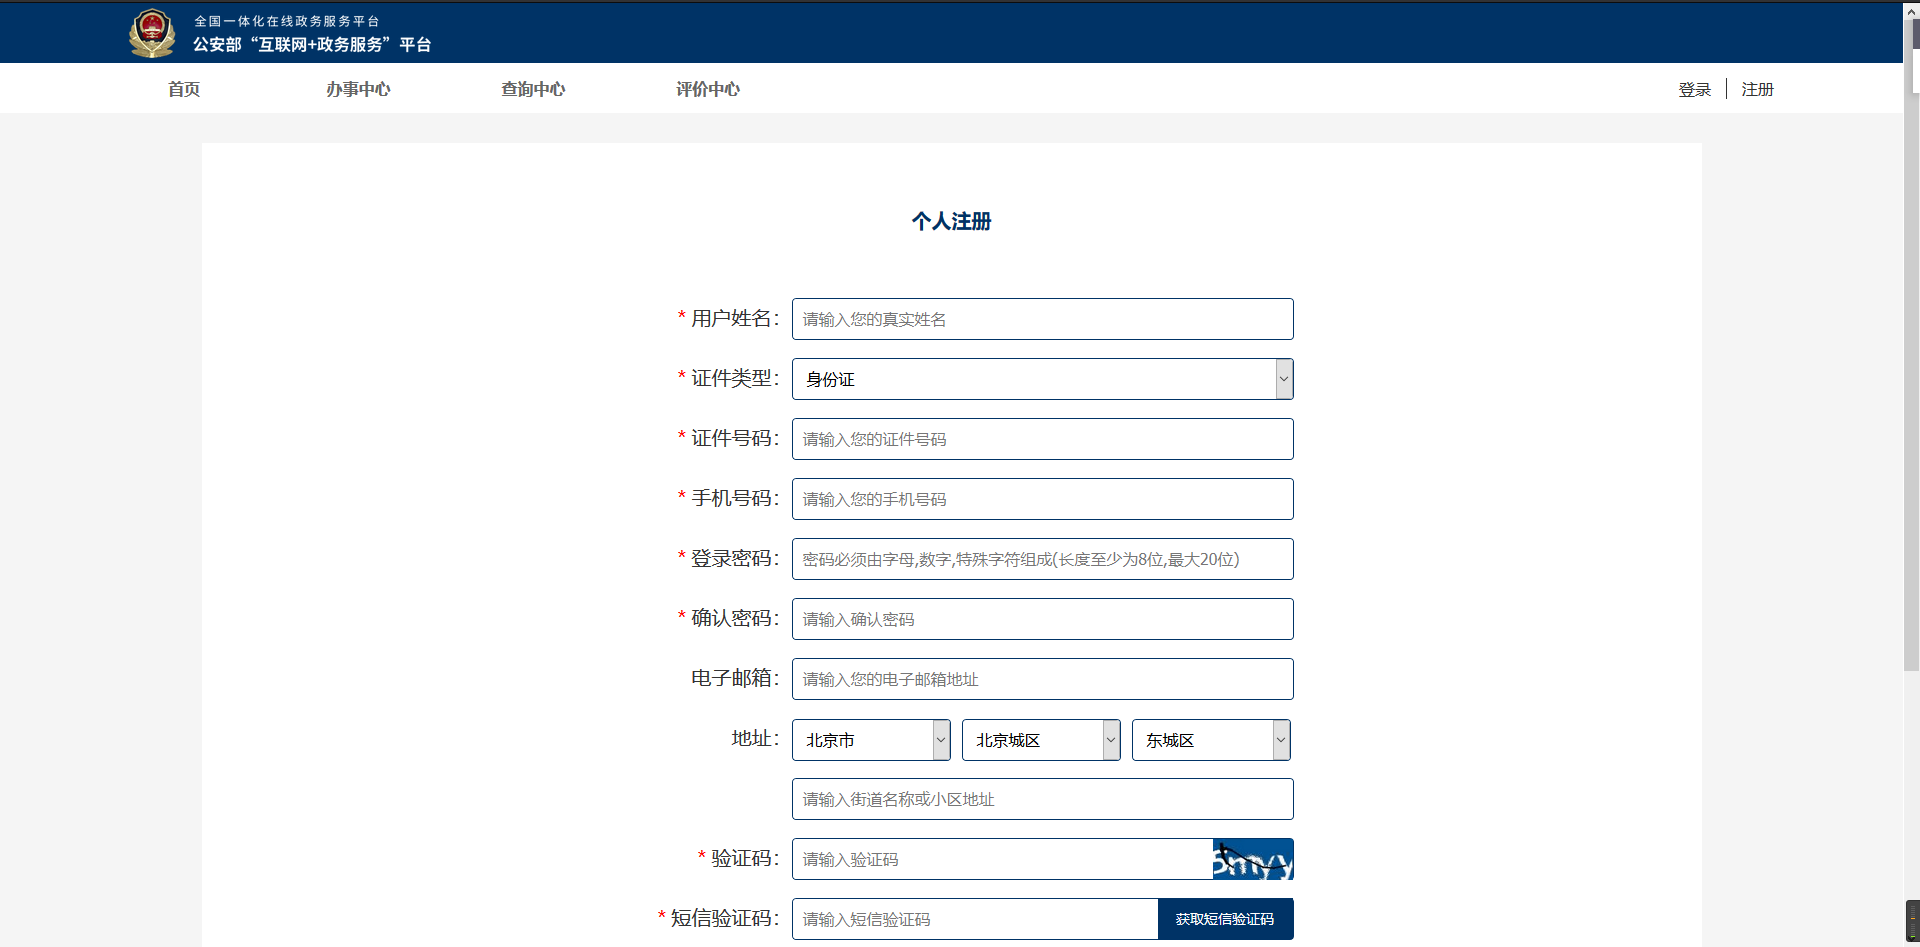Click the 登录 link
The height and width of the screenshot is (947, 1920).
[1695, 89]
